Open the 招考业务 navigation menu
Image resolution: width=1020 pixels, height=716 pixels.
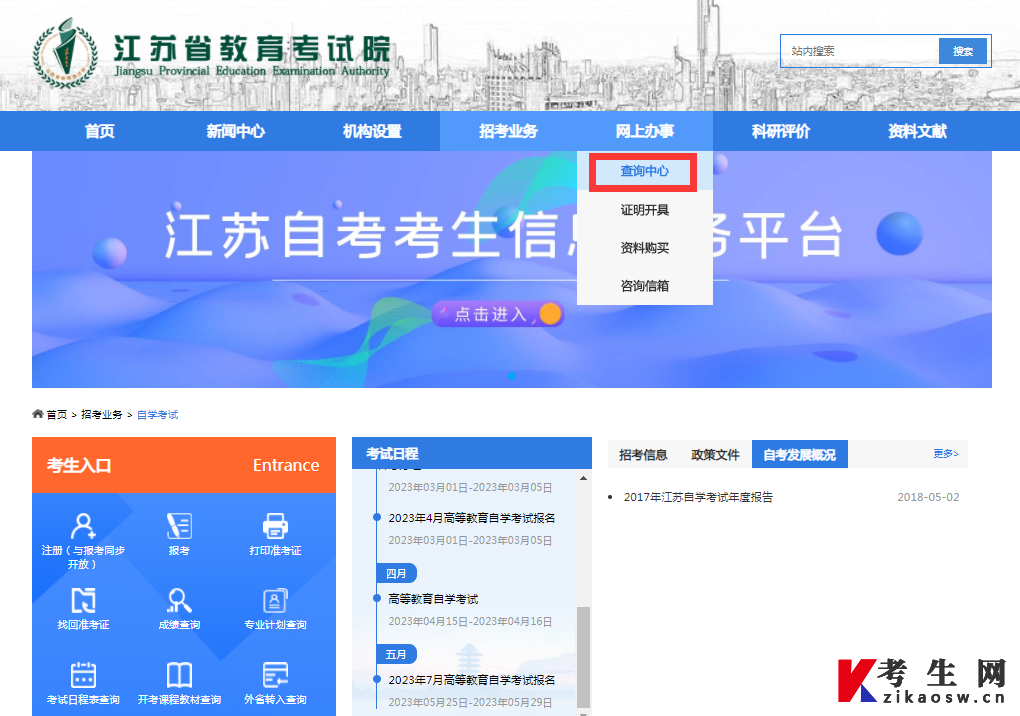[x=508, y=131]
